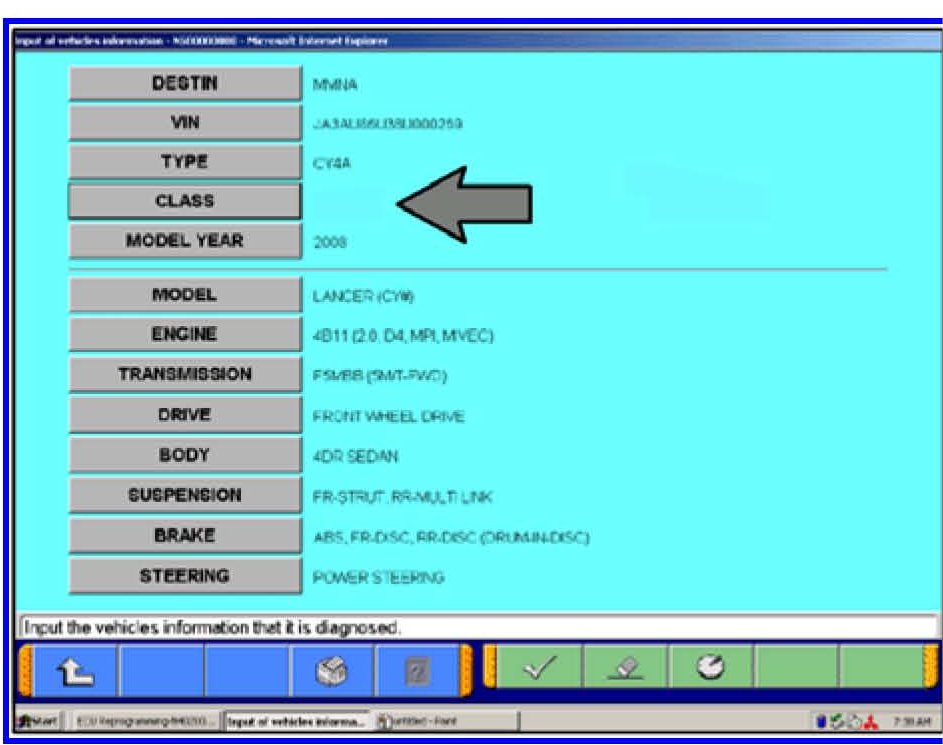Click the taskbar clock

click(x=912, y=722)
